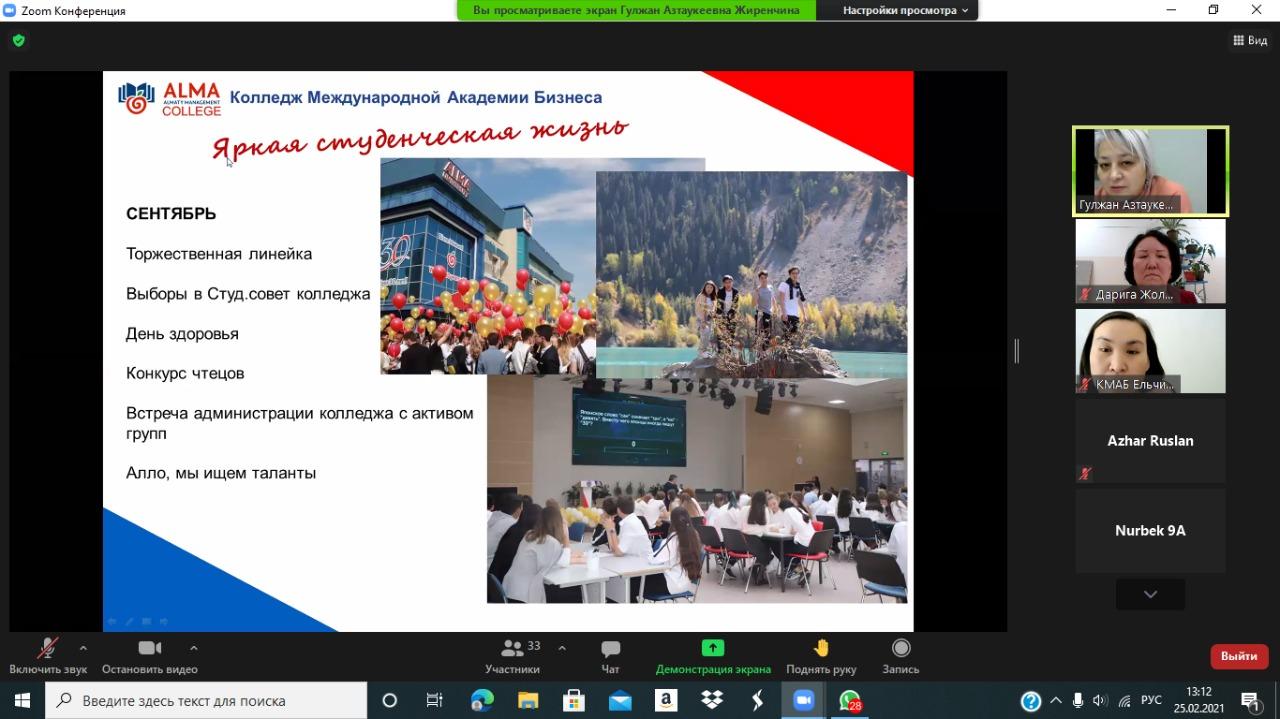Raise hand with Поднять руку icon
The height and width of the screenshot is (719, 1280).
(821, 648)
